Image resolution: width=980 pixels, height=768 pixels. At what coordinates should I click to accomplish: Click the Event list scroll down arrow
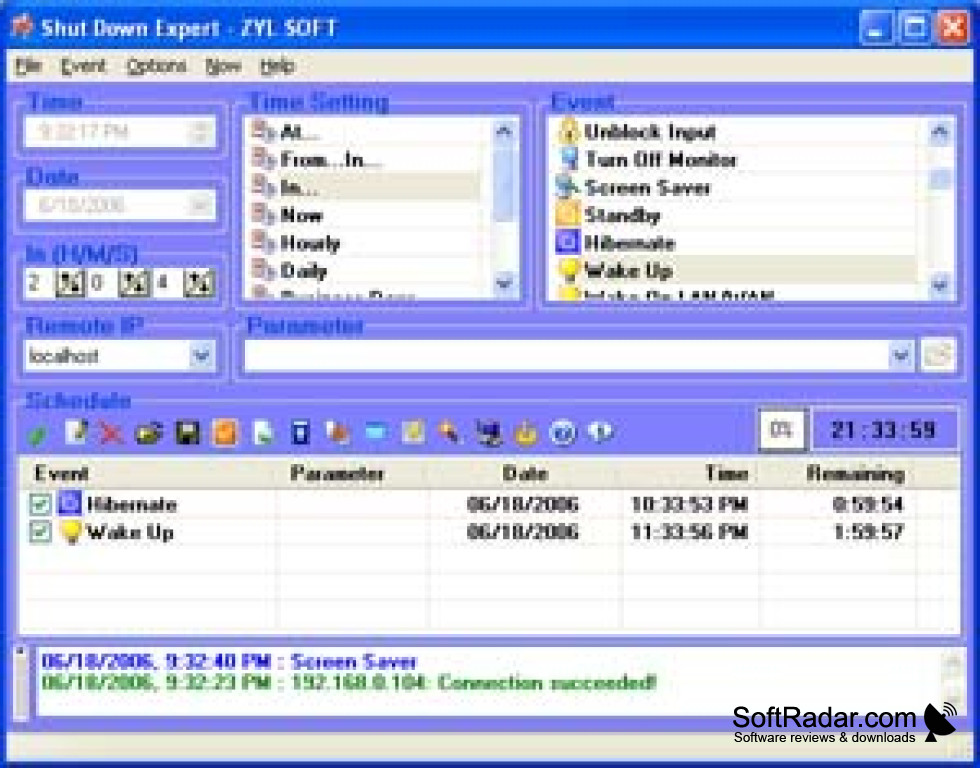point(939,285)
